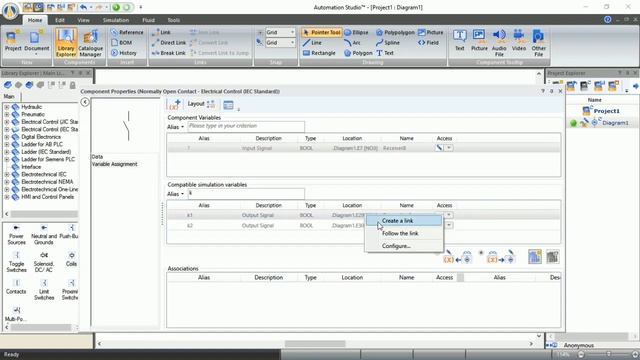Insert a Field from Drawing group
Image resolution: width=640 pixels, height=360 pixels.
(429, 42)
